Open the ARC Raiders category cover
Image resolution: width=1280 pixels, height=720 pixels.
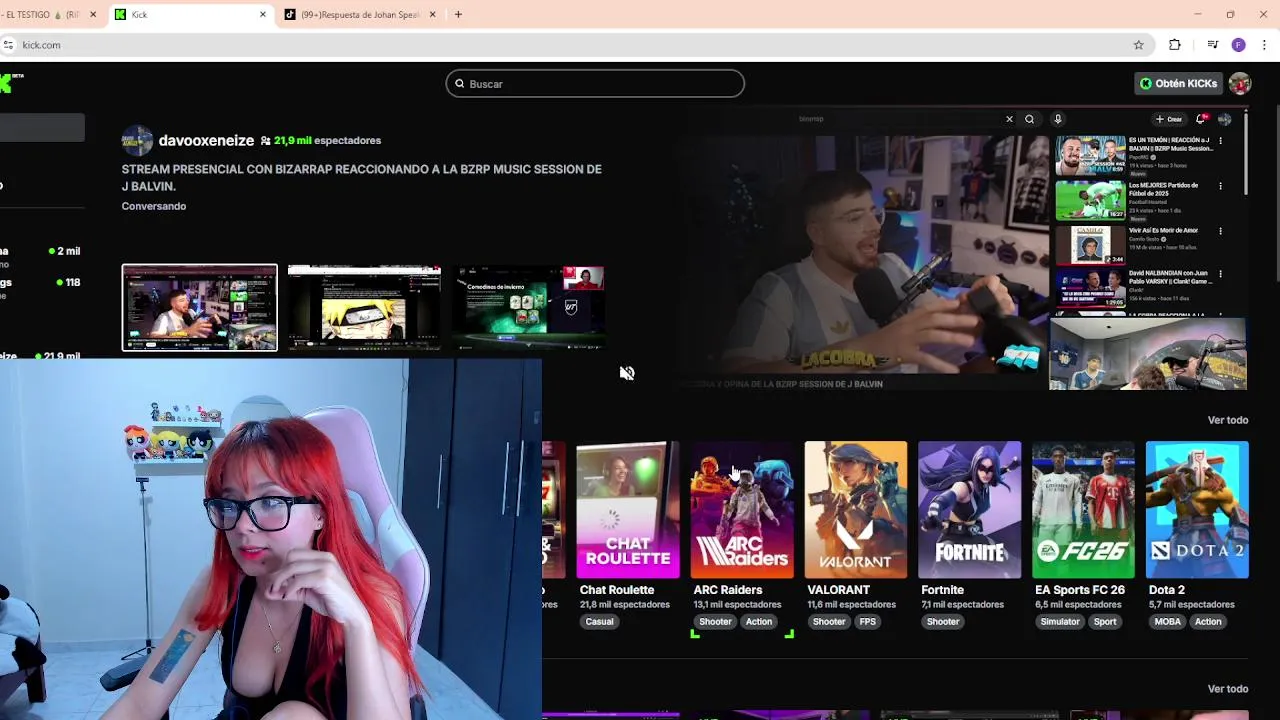pos(742,510)
